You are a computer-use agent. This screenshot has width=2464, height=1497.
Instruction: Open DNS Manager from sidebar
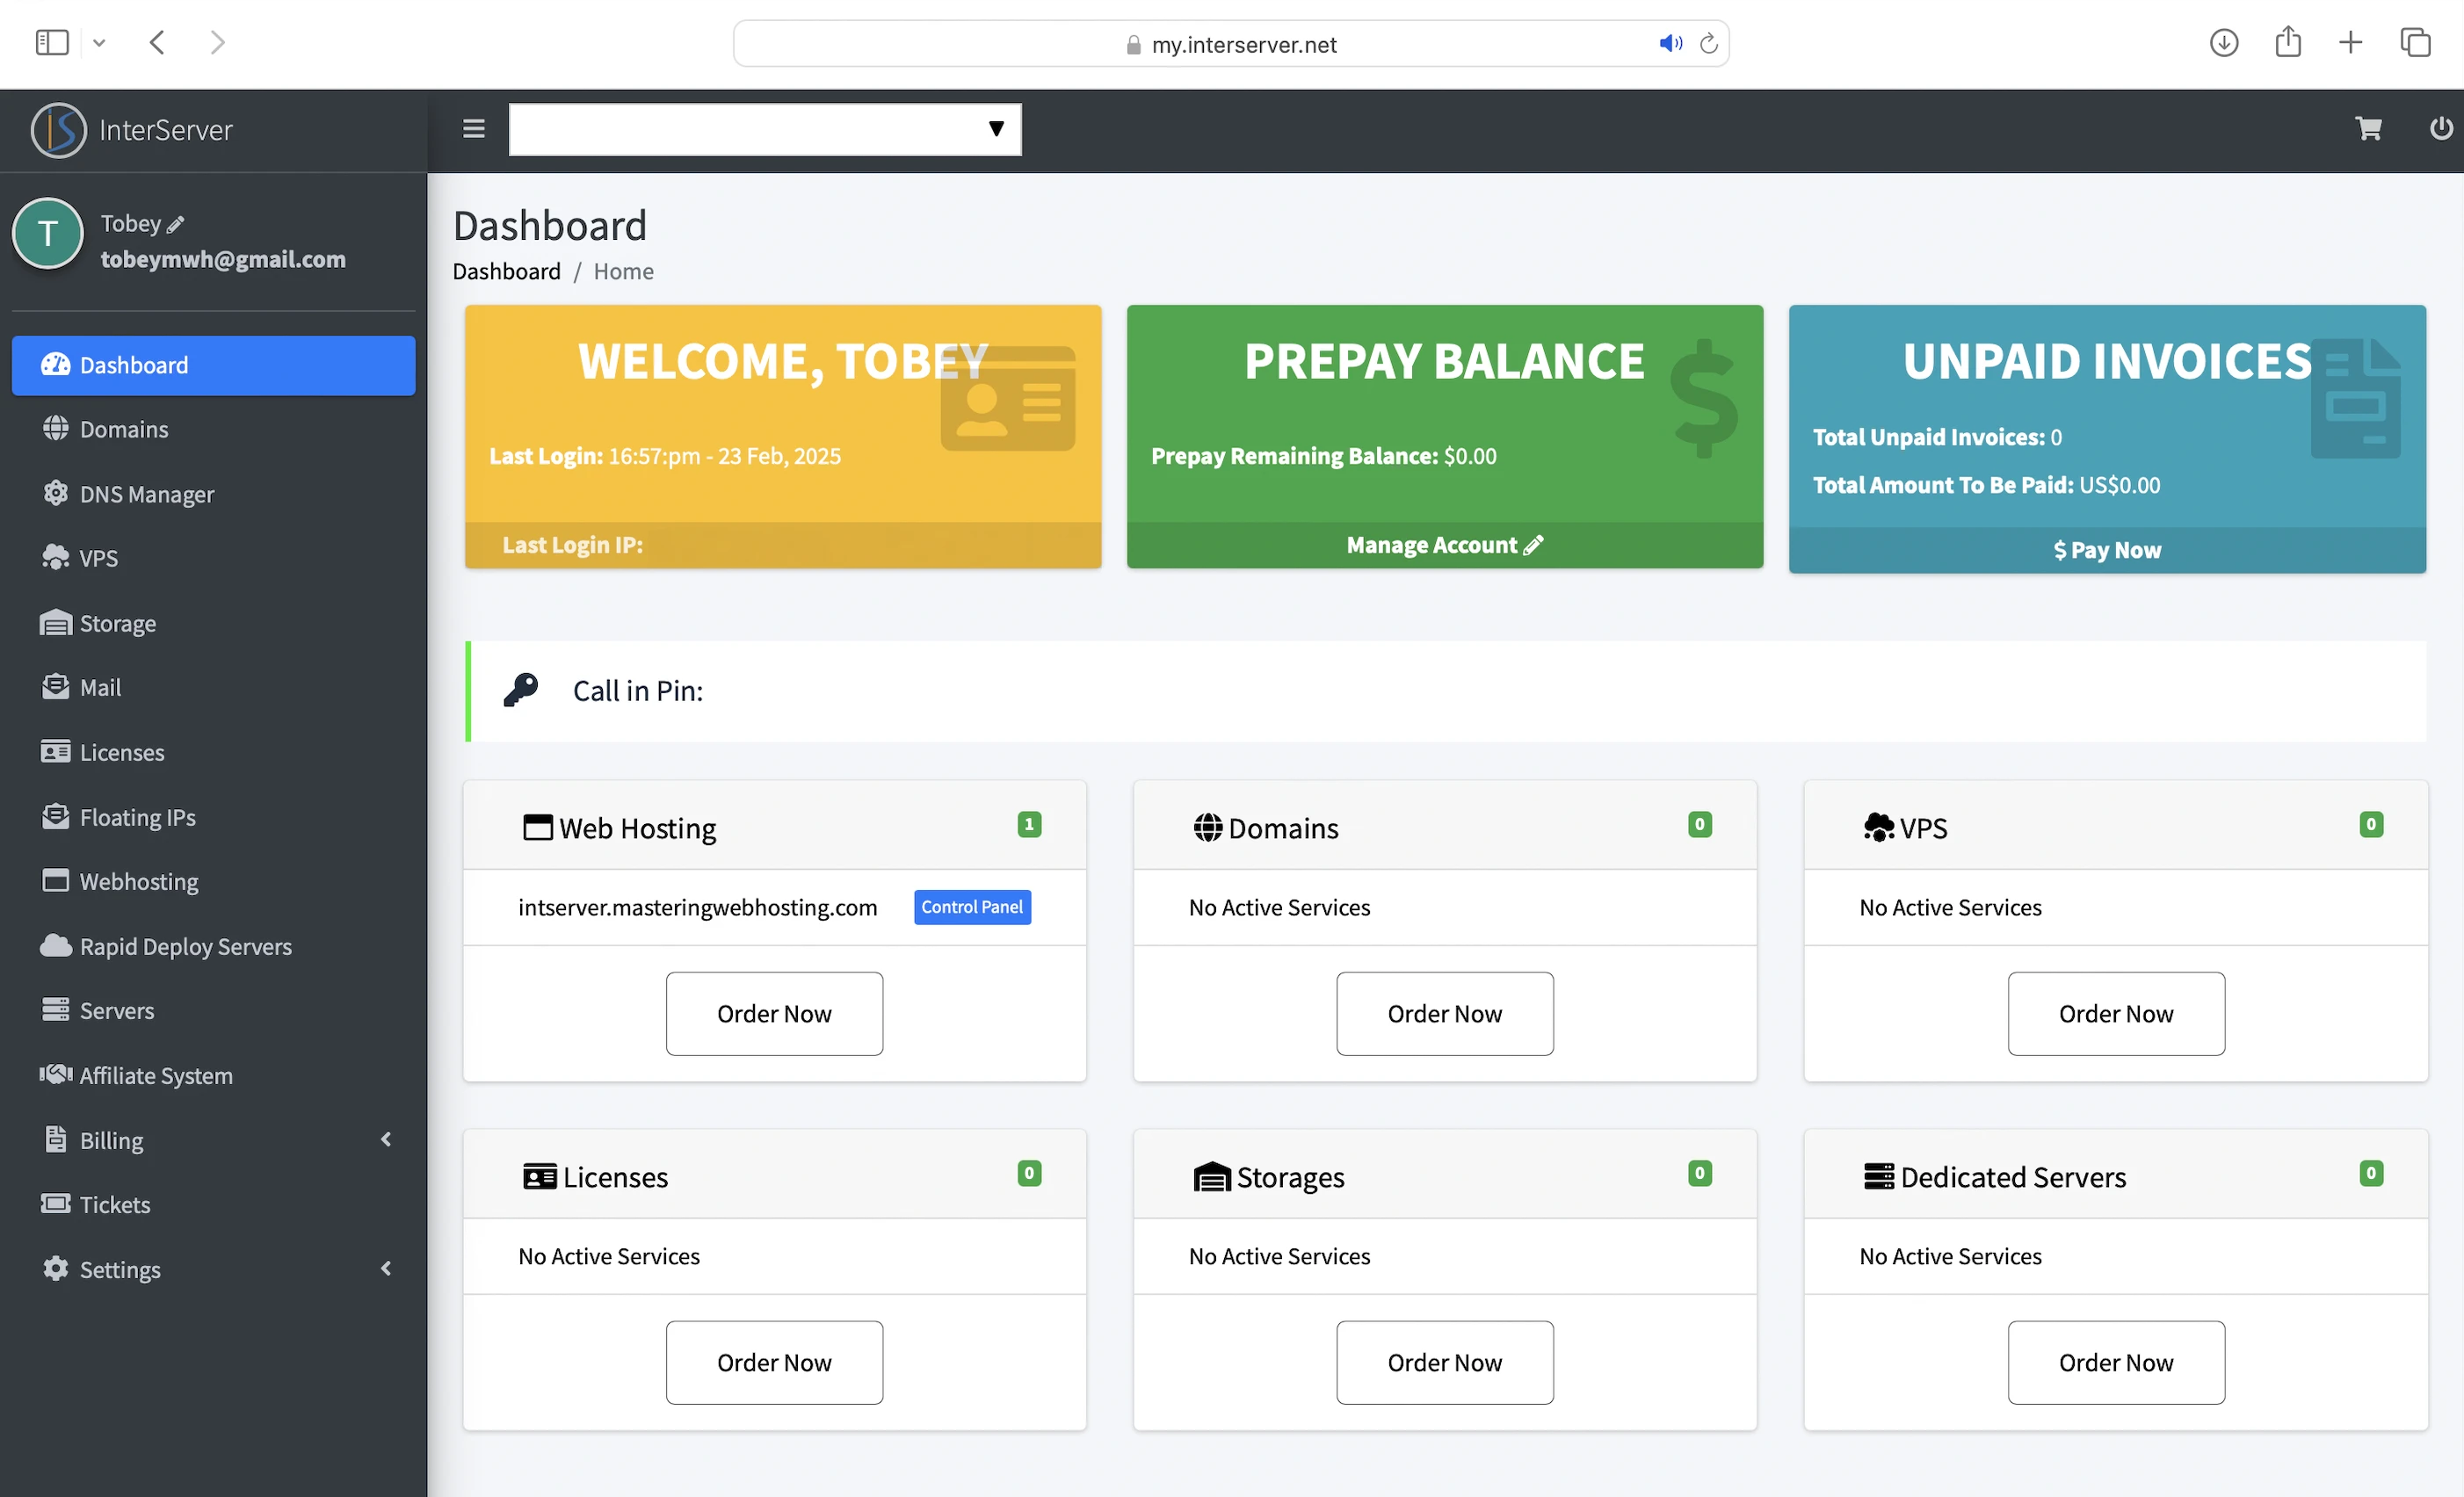(x=146, y=494)
